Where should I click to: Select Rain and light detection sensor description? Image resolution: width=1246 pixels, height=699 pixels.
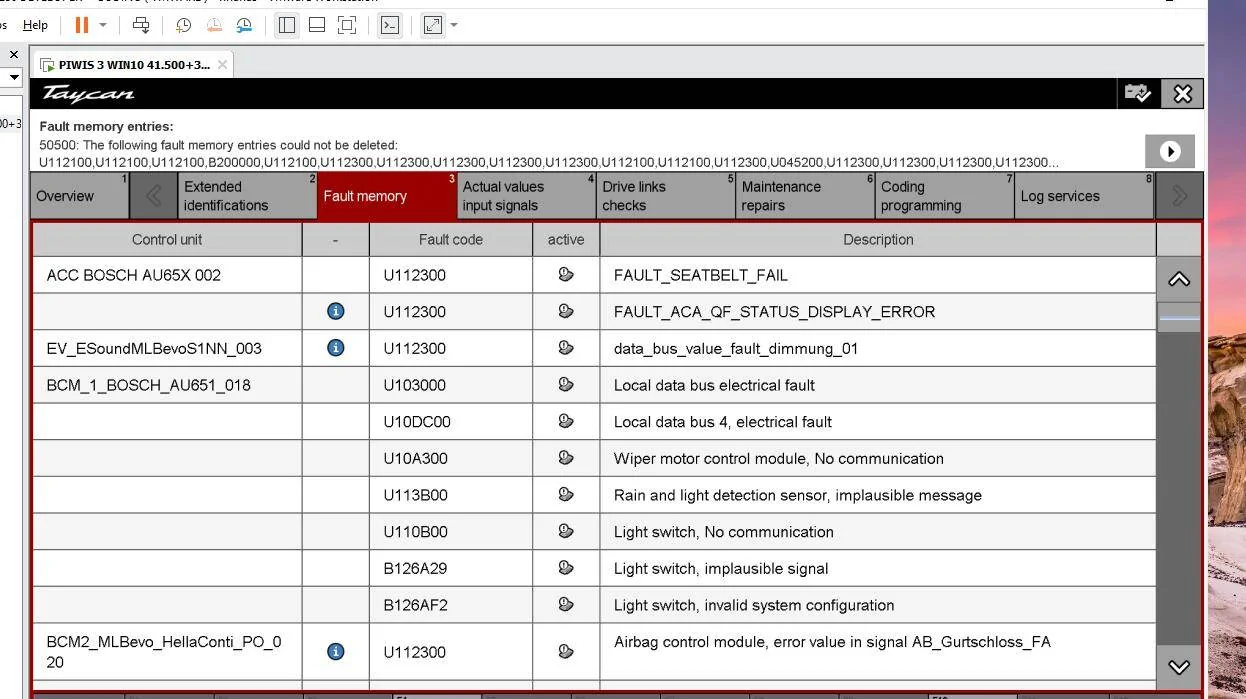pos(798,495)
